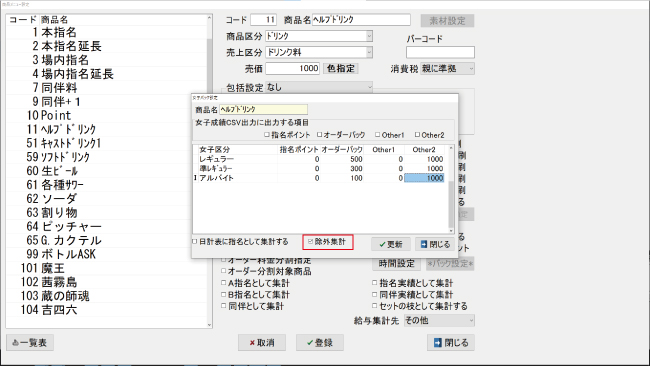The width and height of the screenshot is (650, 366).
Task: Enable 日計表に指名として集計する checkbox
Action: pyautogui.click(x=195, y=242)
